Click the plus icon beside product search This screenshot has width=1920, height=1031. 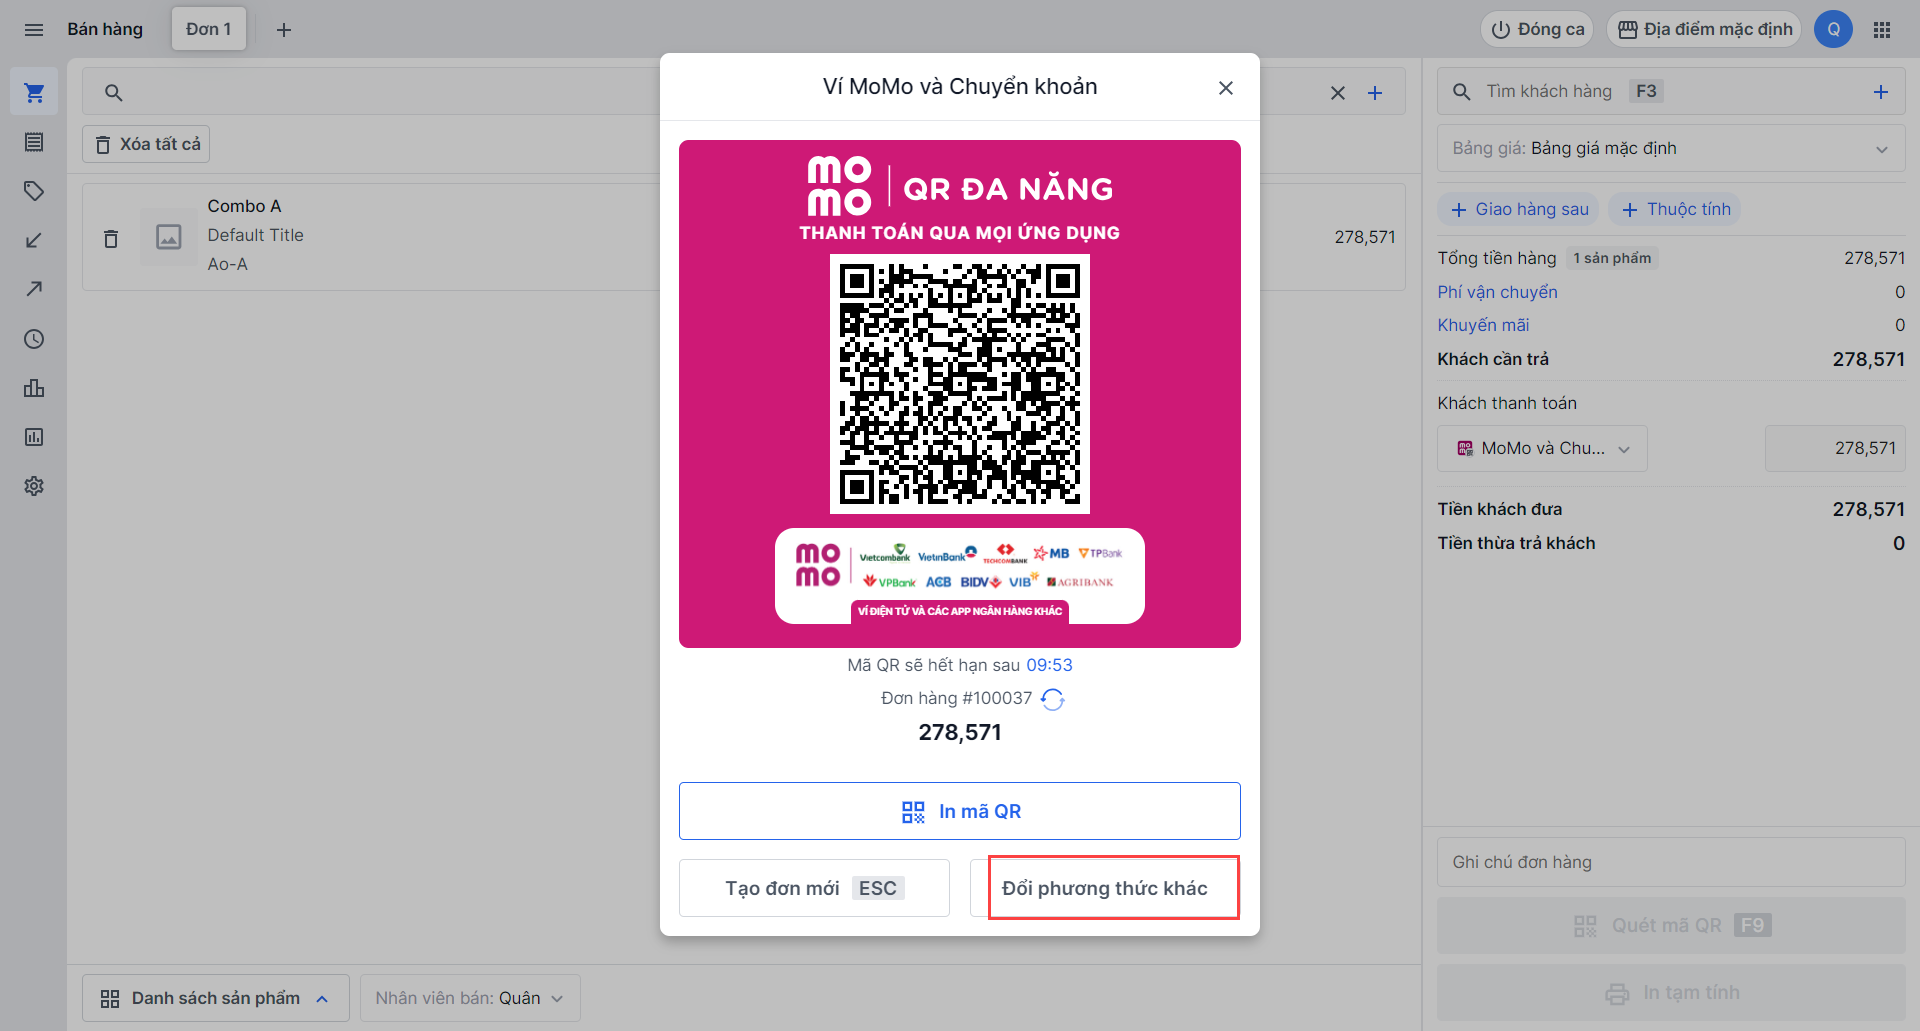click(x=1375, y=93)
